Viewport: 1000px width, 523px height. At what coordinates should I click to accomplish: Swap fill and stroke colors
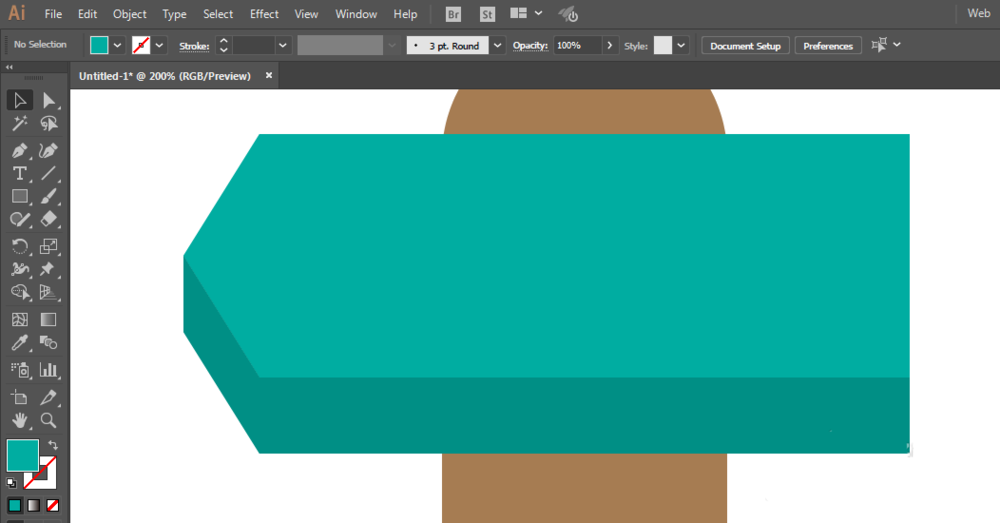53,445
